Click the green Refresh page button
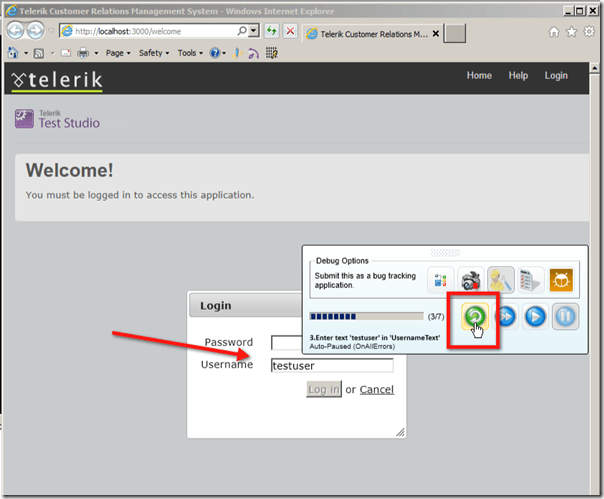The height and width of the screenshot is (499, 604). [x=272, y=31]
